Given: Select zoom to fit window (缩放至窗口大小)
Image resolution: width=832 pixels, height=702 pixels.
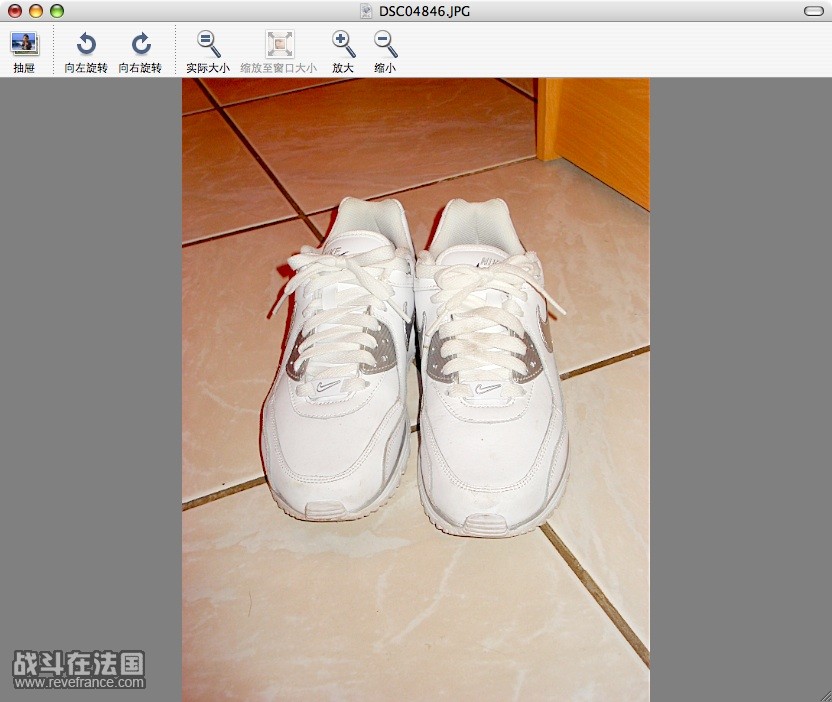Looking at the screenshot, I should [279, 51].
